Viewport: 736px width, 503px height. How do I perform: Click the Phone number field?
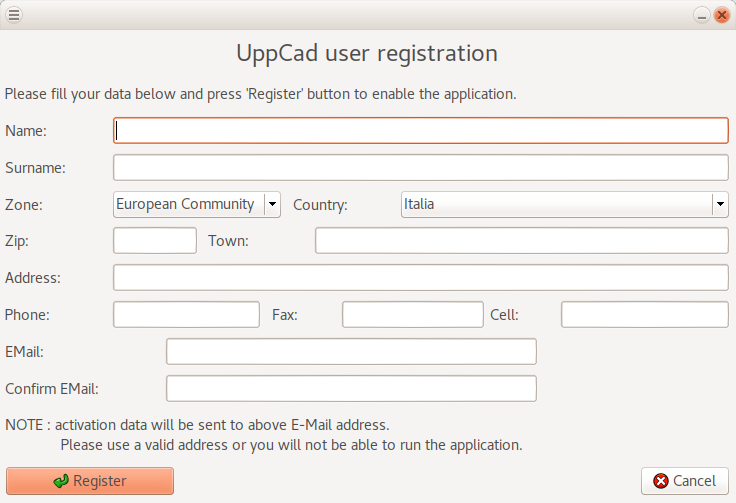186,315
